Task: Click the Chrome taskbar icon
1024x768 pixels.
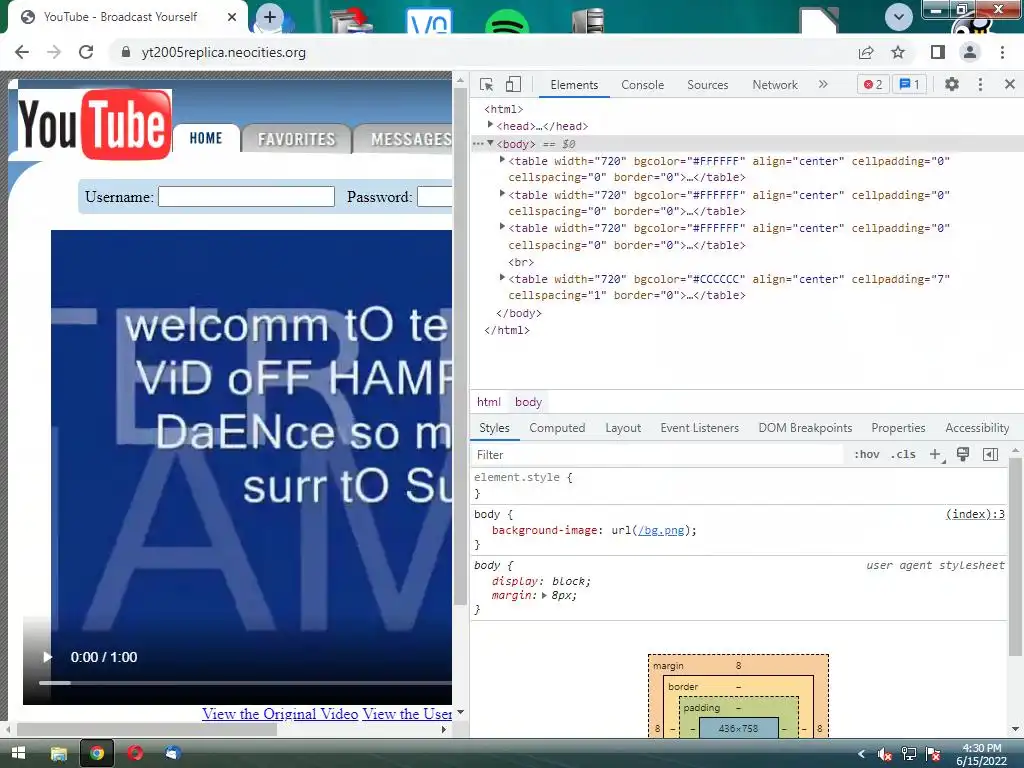Action: 97,754
